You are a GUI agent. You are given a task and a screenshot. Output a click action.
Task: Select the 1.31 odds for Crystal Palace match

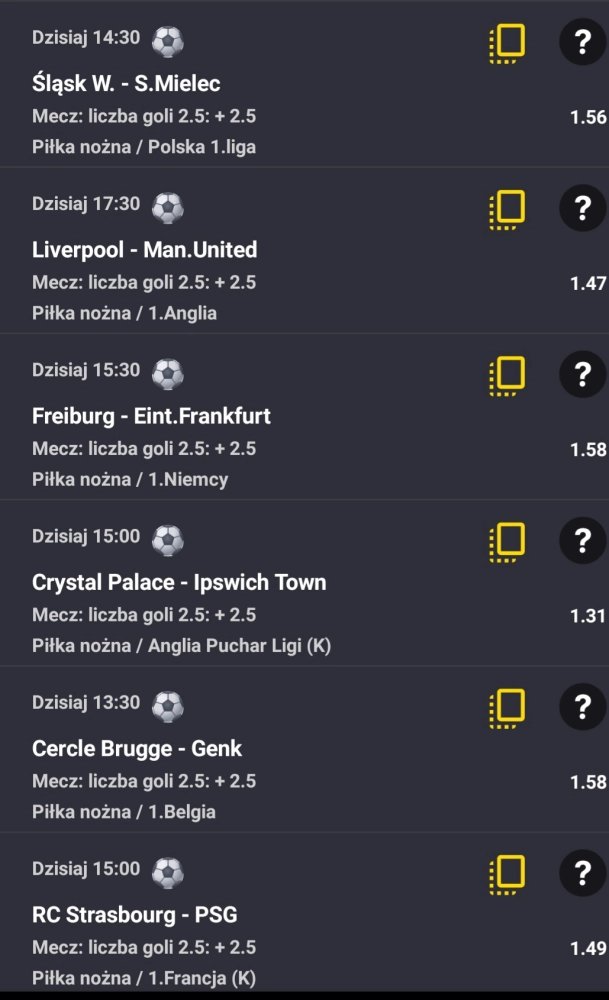[588, 615]
